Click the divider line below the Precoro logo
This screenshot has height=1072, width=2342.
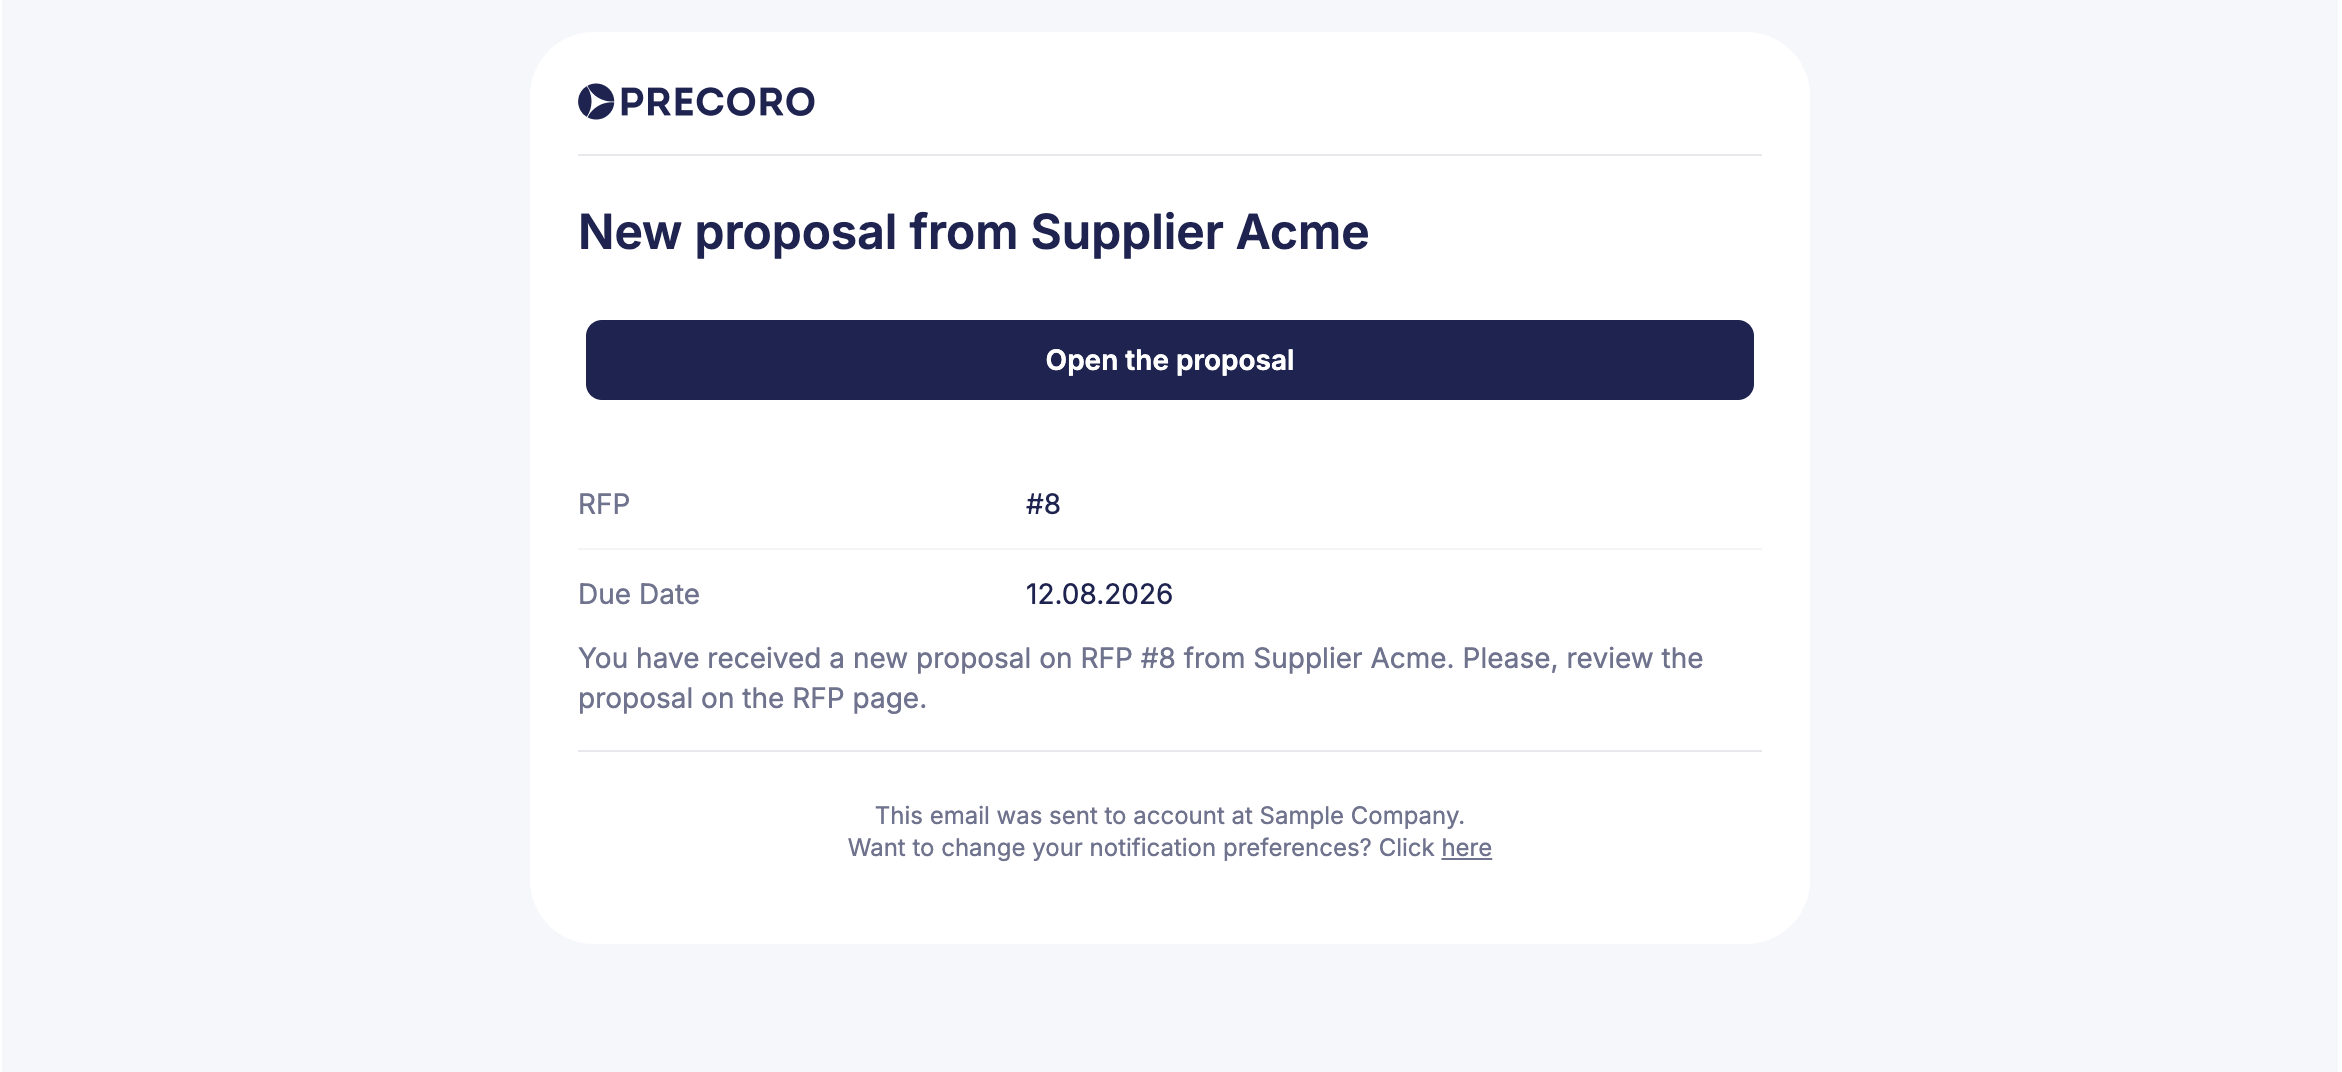click(1170, 155)
